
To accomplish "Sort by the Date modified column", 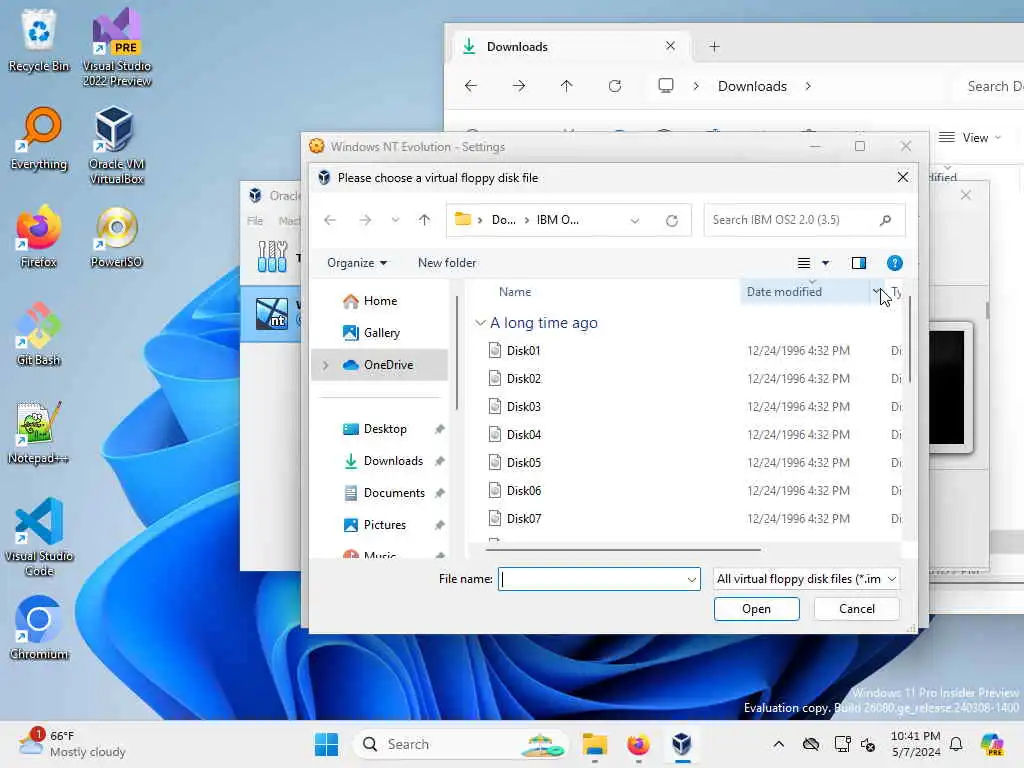I will (x=784, y=292).
